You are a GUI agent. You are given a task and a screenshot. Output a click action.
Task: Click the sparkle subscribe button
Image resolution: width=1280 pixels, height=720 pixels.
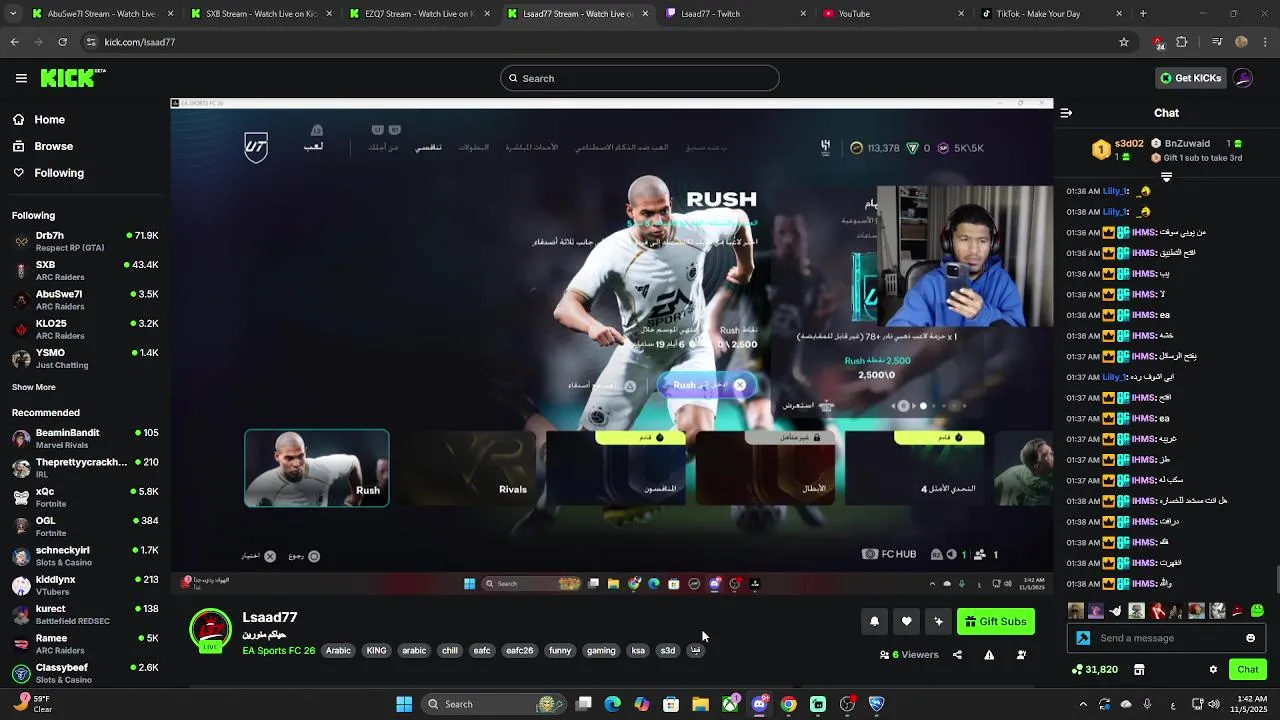938,621
